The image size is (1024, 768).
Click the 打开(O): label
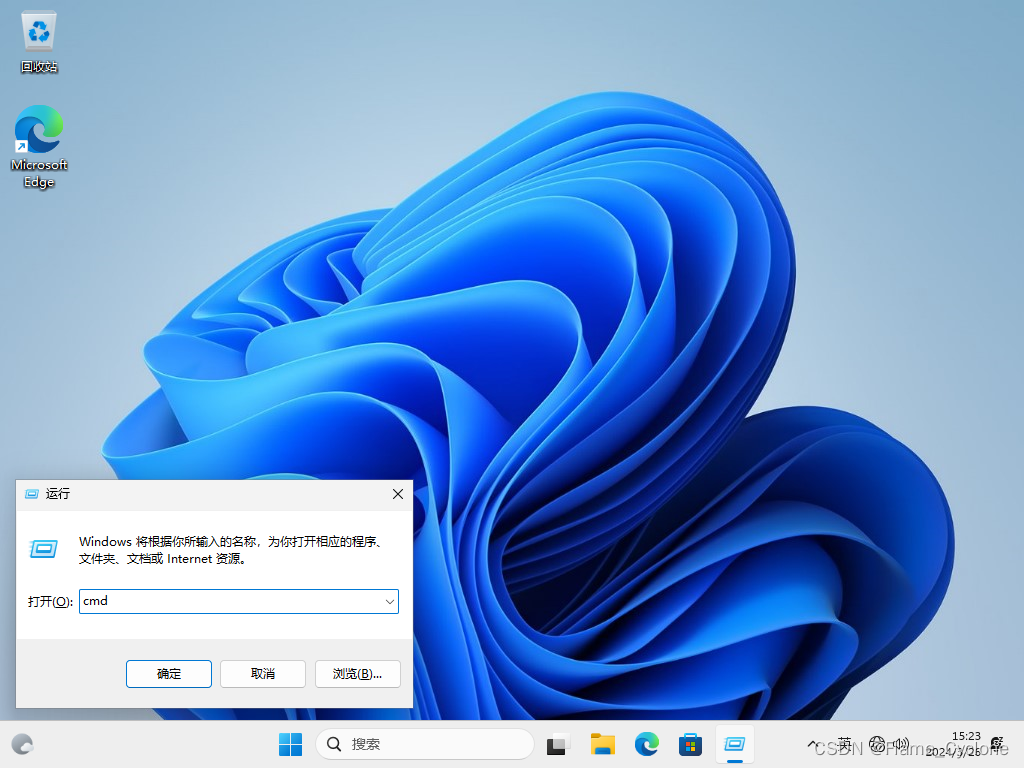click(50, 601)
